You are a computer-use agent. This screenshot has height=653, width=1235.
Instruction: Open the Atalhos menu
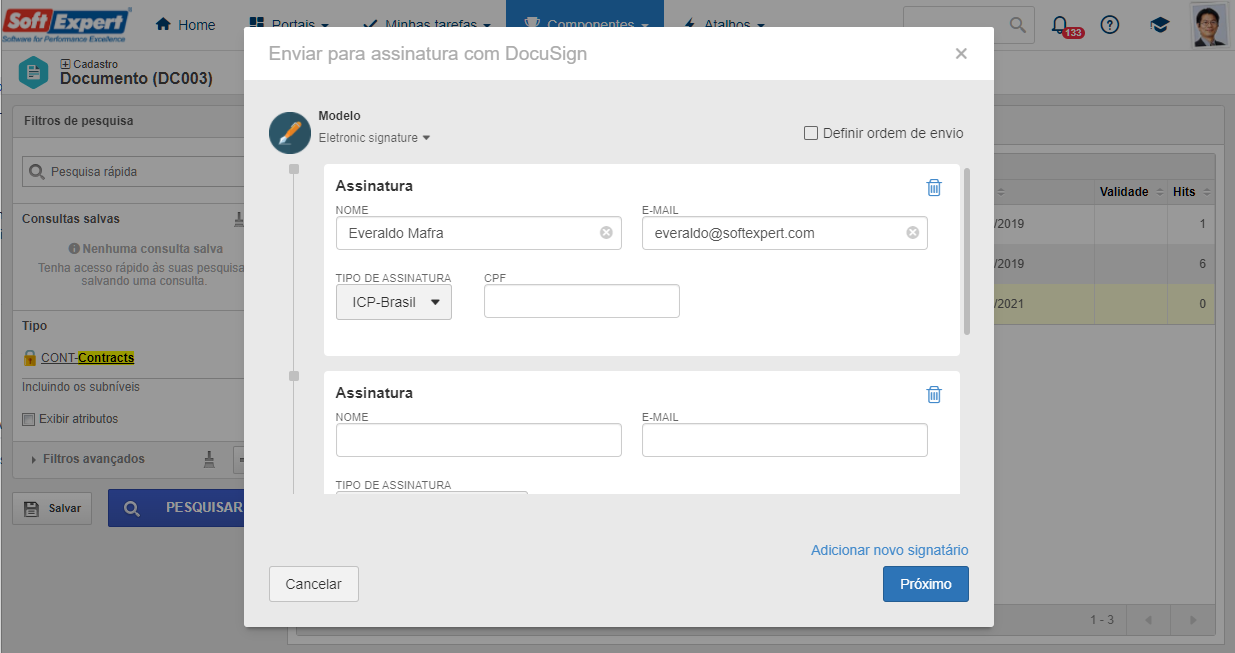(724, 25)
